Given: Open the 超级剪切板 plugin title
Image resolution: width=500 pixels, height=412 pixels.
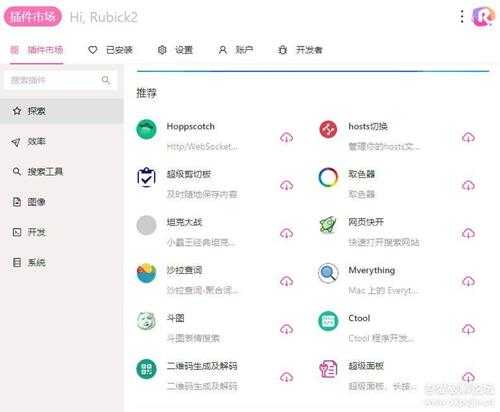Looking at the screenshot, I should (189, 174).
